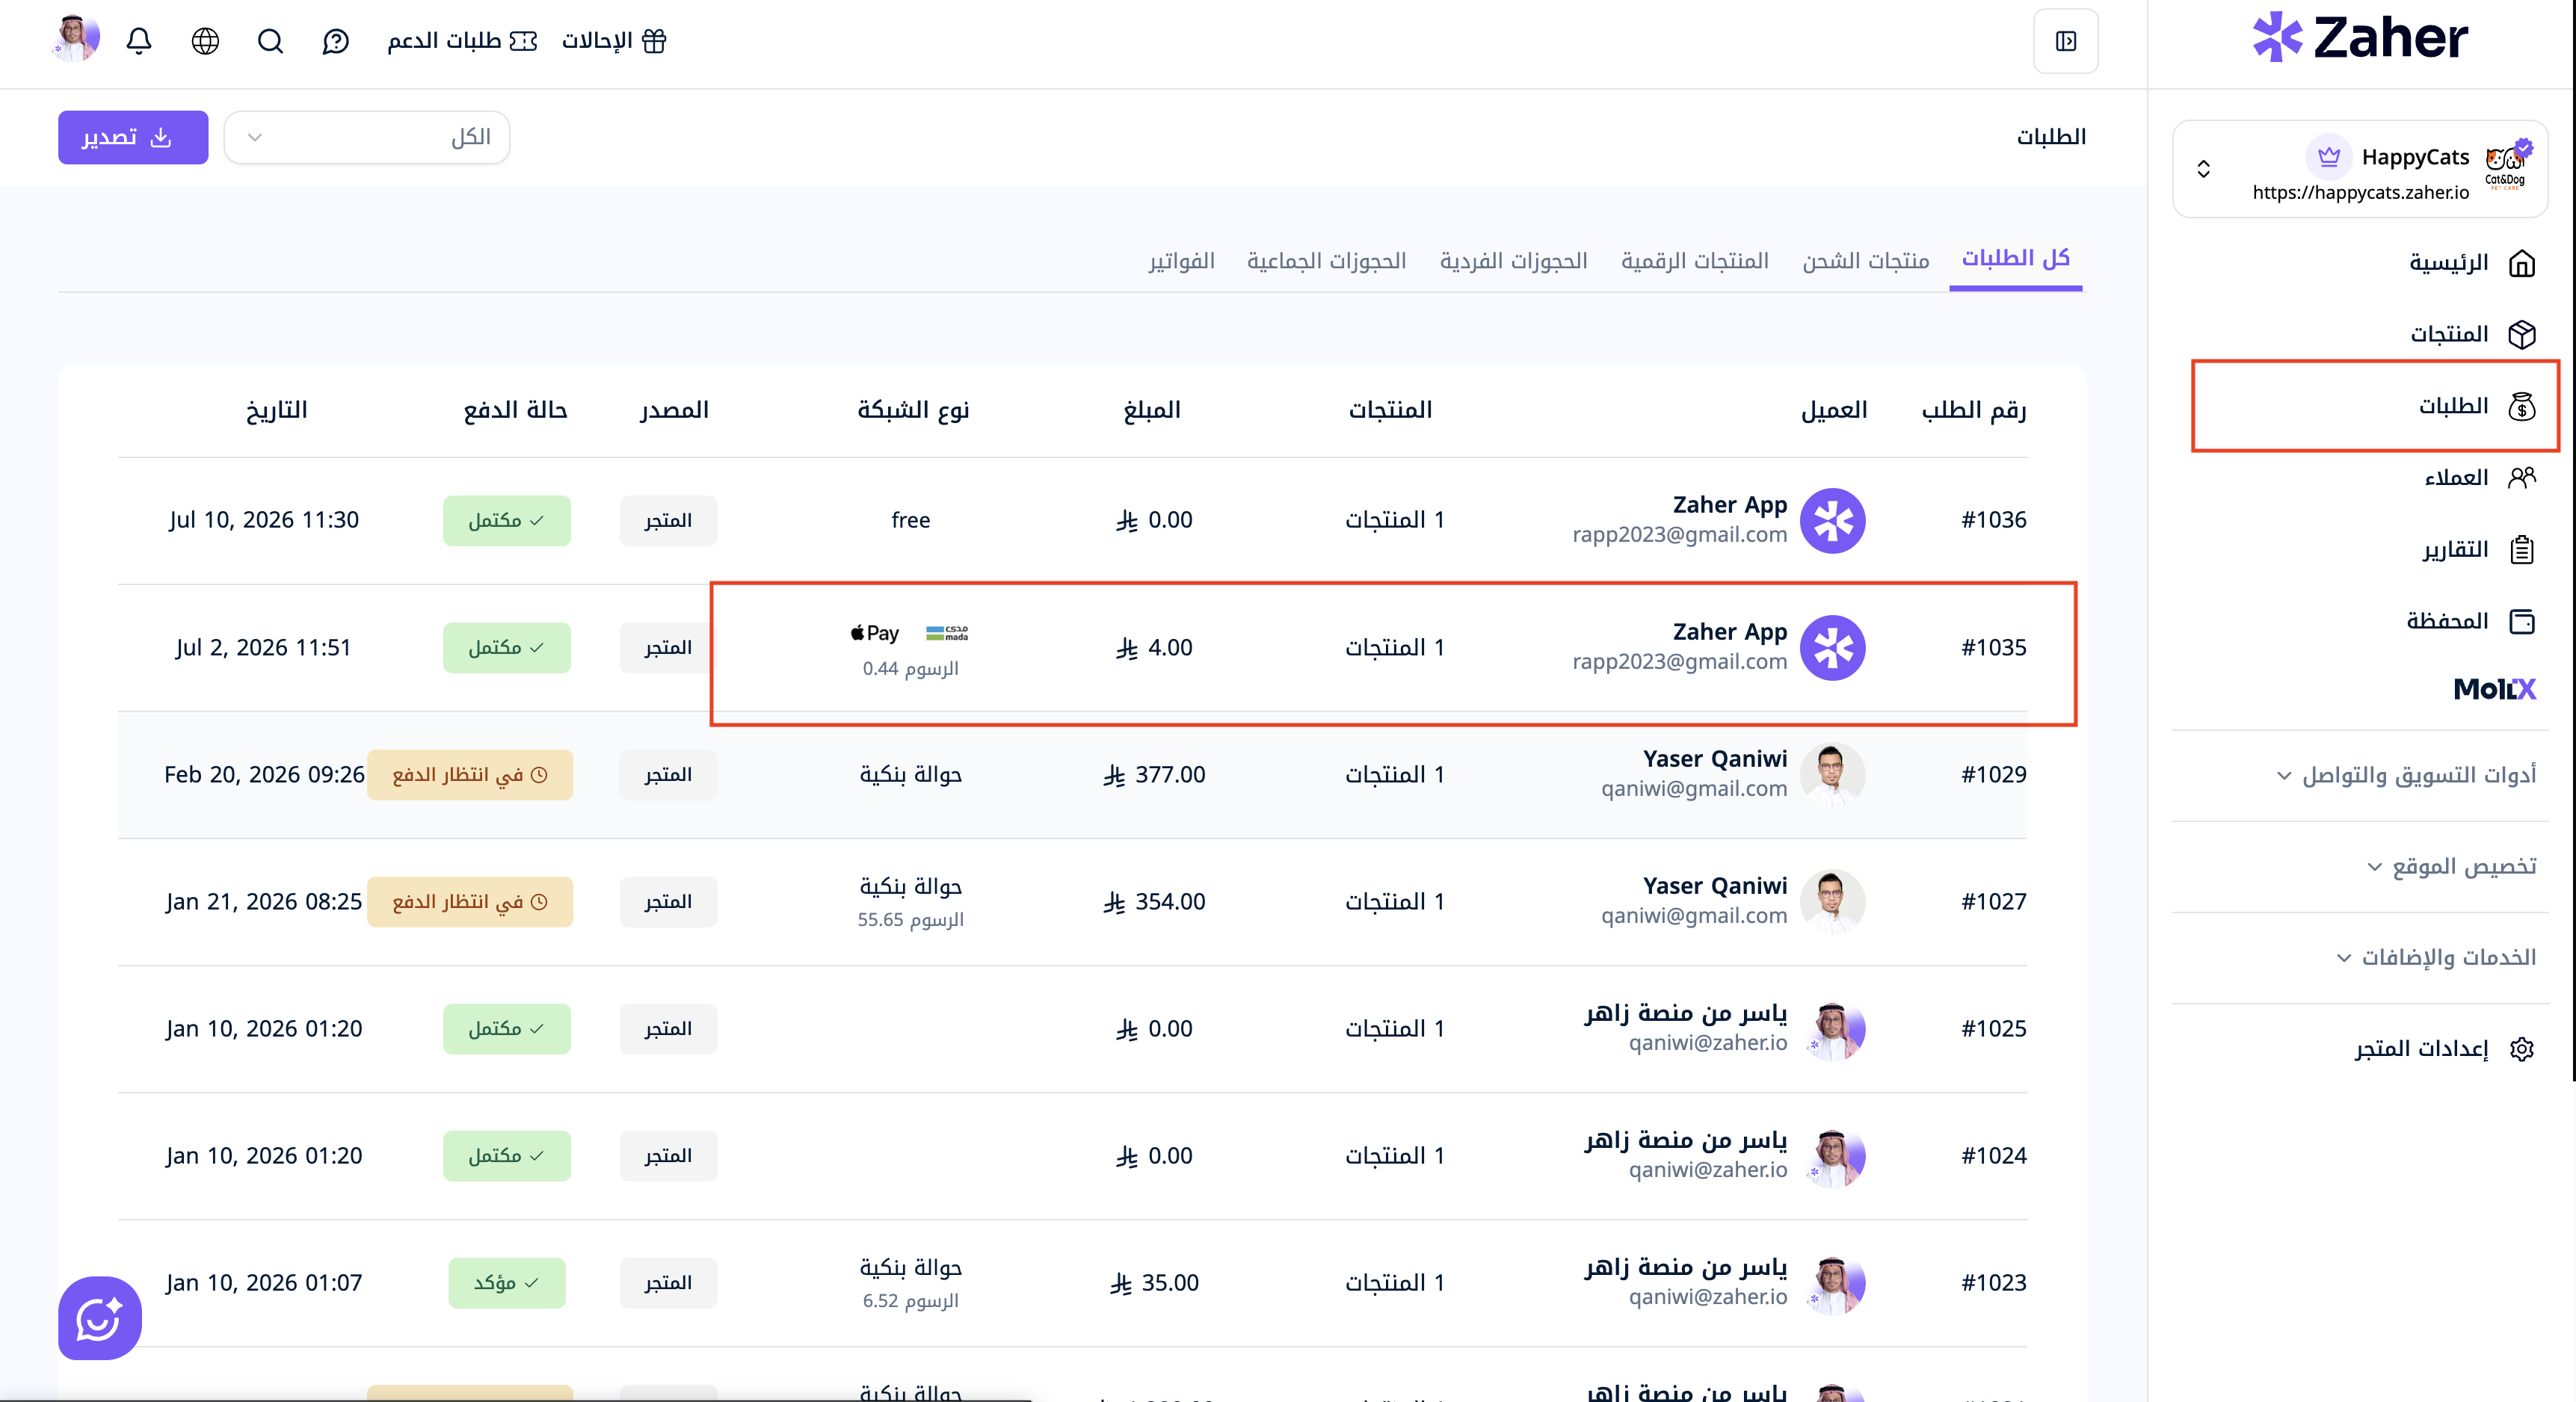Click the حالة الدفع column header
This screenshot has height=1402, width=2576.
pos(516,410)
